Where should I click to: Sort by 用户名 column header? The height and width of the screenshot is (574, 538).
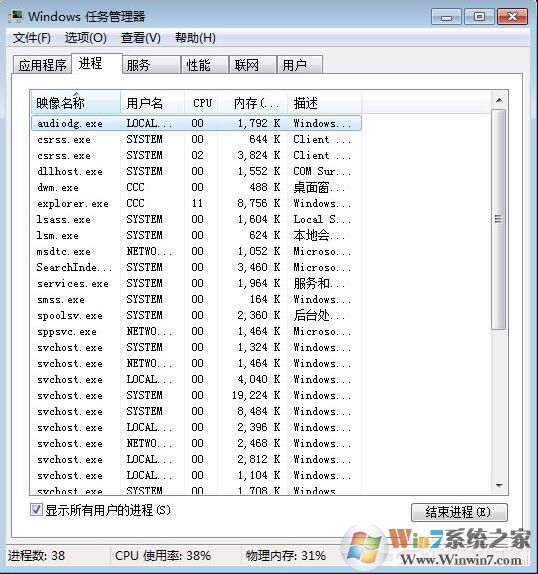[152, 103]
